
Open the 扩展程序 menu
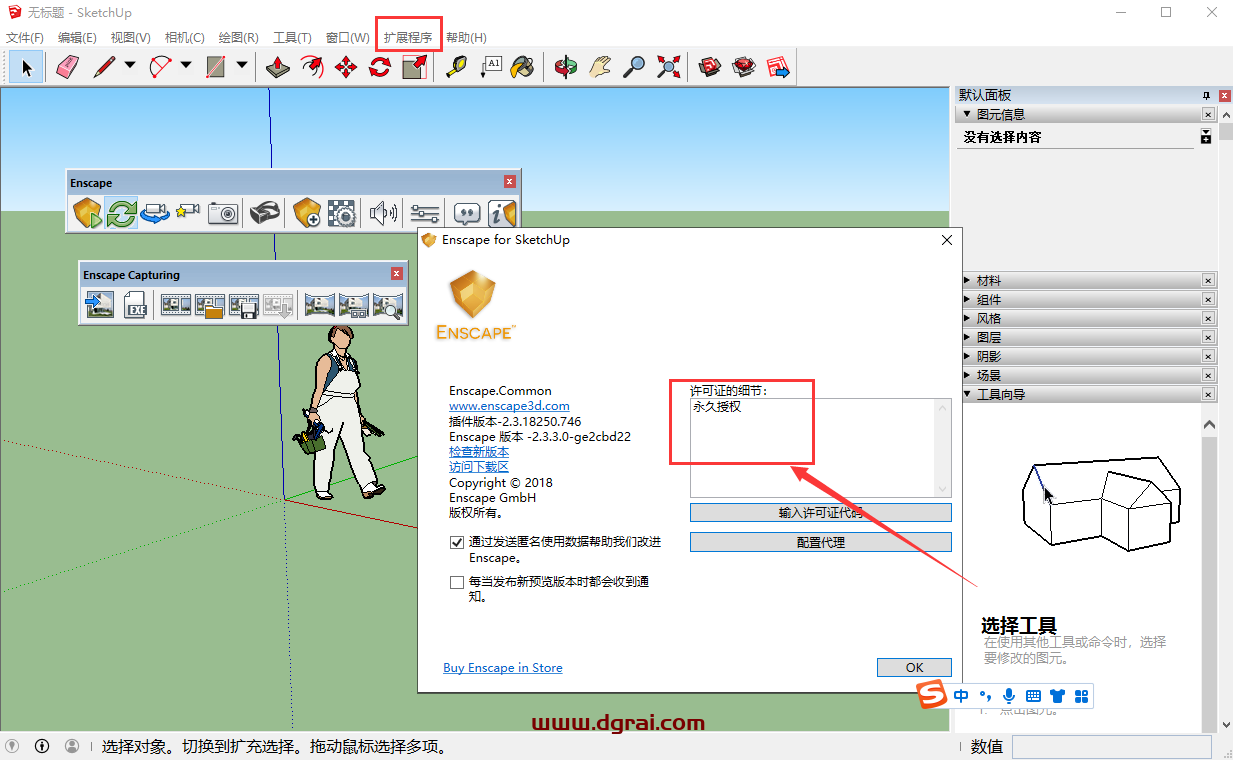(408, 37)
